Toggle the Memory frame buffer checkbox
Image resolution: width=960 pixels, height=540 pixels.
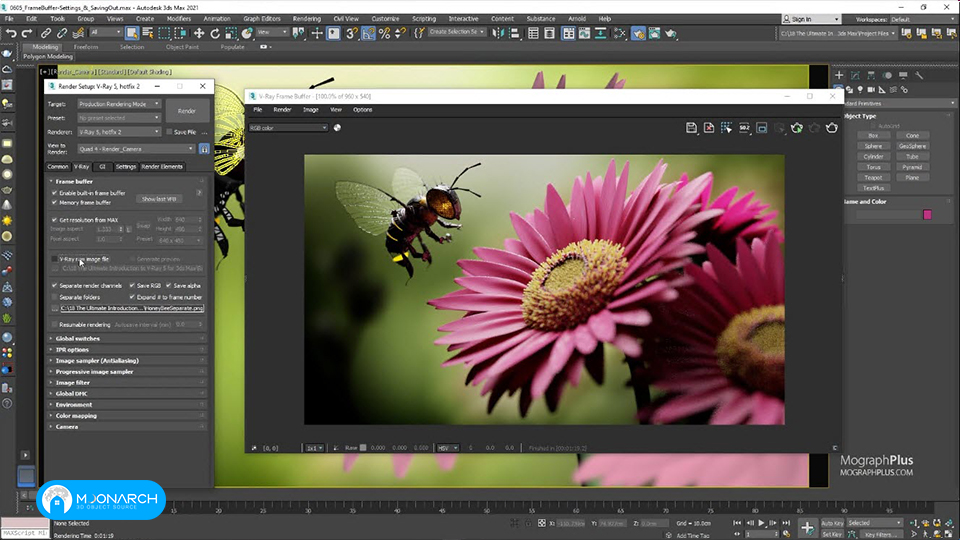coord(54,203)
